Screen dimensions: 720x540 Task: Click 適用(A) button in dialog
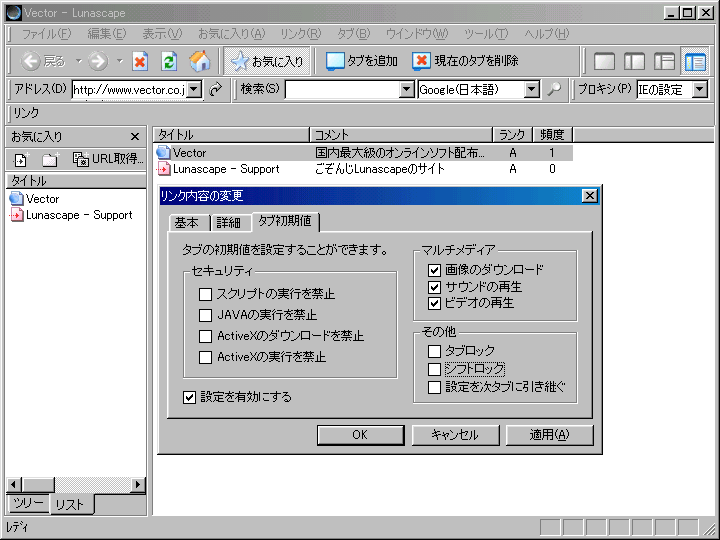[549, 435]
